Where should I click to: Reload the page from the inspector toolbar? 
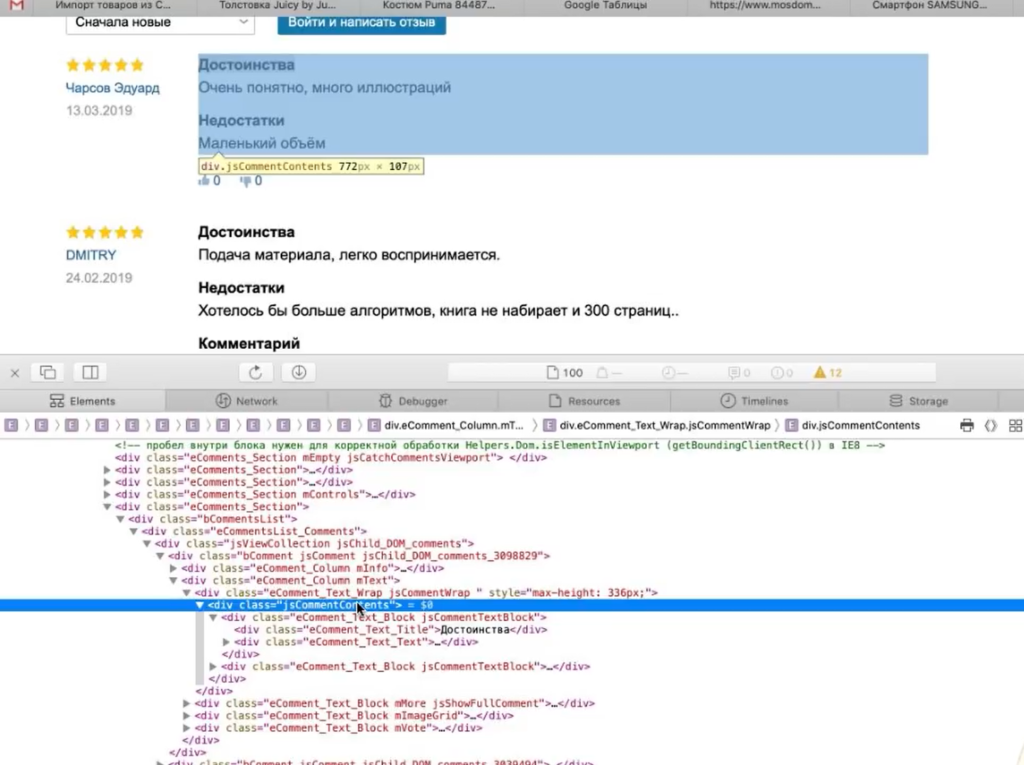coord(255,373)
